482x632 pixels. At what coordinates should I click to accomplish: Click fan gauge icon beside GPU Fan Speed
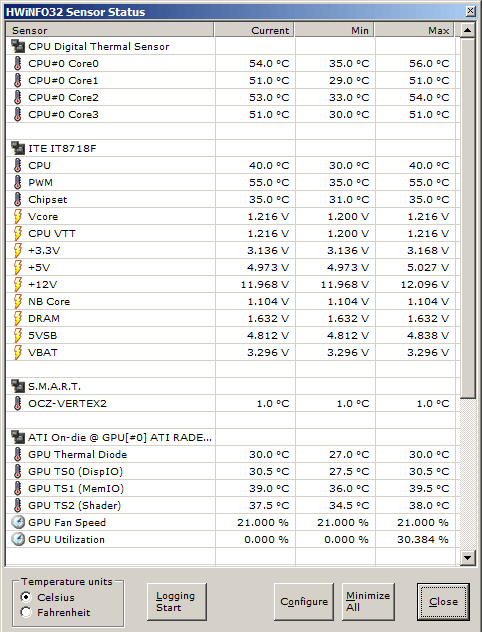[18, 522]
